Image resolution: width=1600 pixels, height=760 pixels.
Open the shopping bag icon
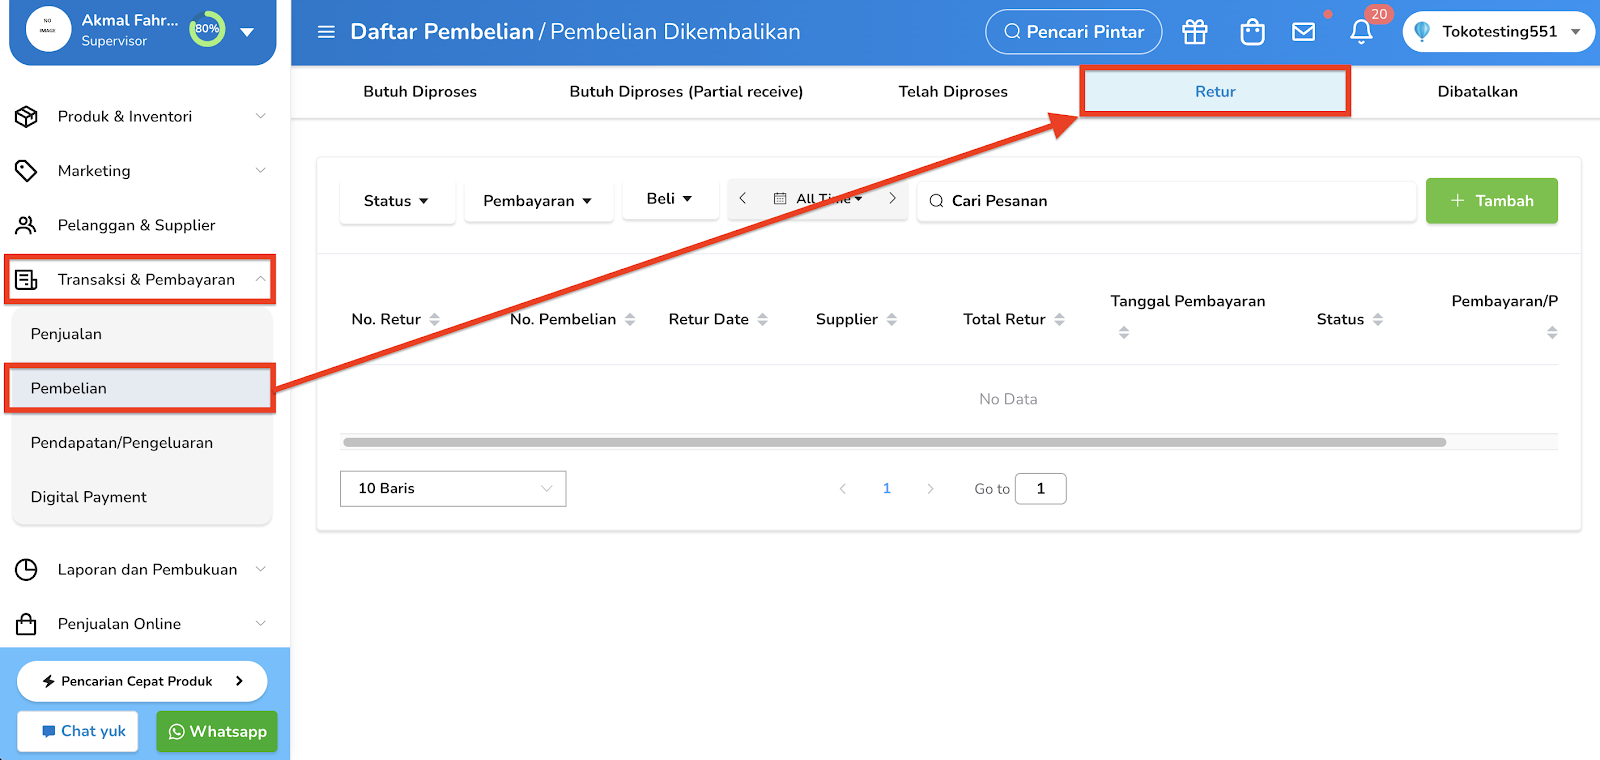[x=1252, y=32]
